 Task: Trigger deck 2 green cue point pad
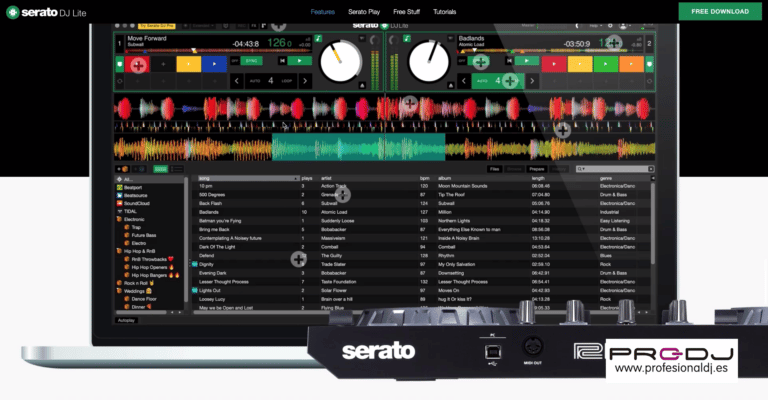click(606, 64)
